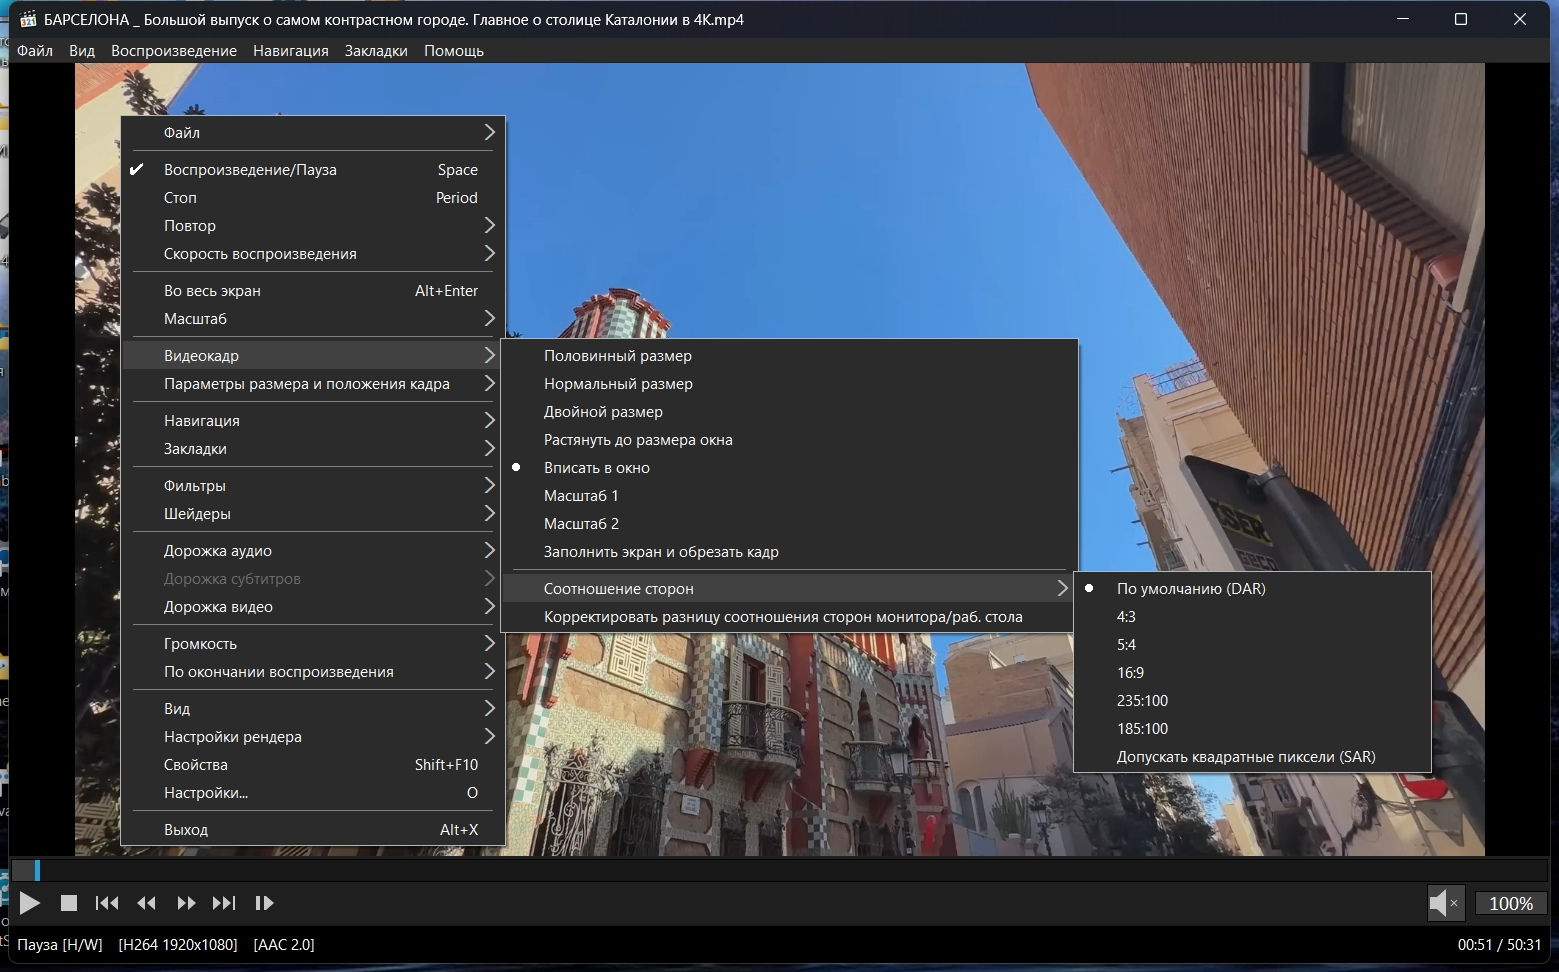Select 'Растянуть до размера окна' frame mode
1559x972 pixels.
pos(637,440)
